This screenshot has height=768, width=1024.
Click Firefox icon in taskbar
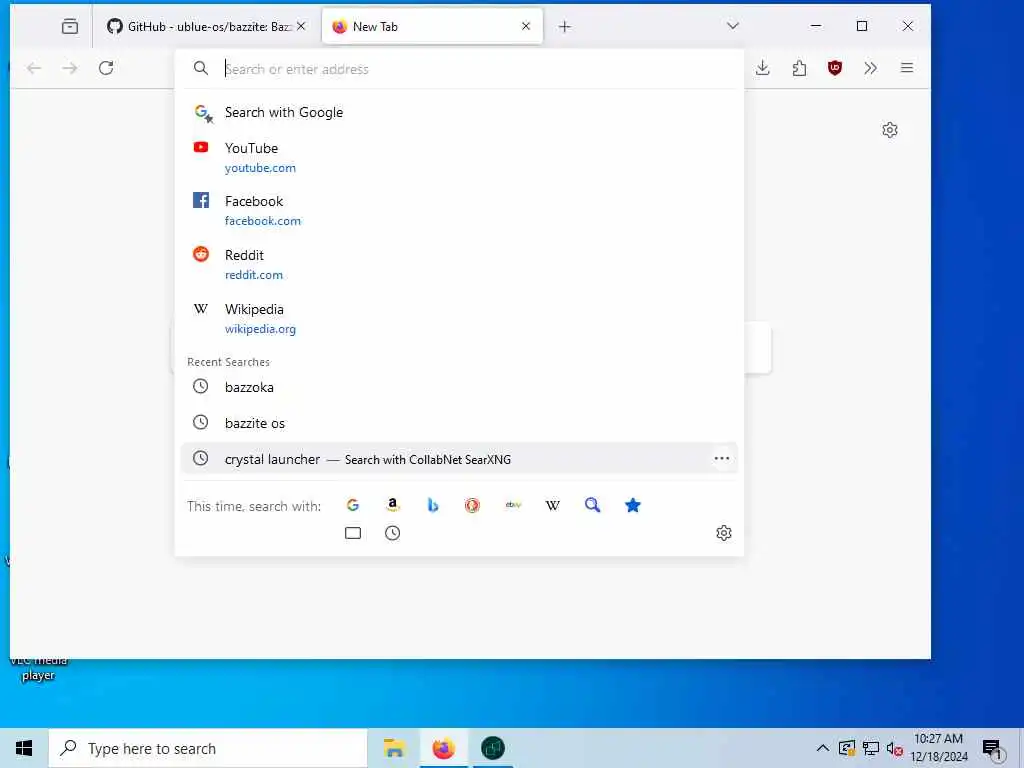tap(443, 748)
